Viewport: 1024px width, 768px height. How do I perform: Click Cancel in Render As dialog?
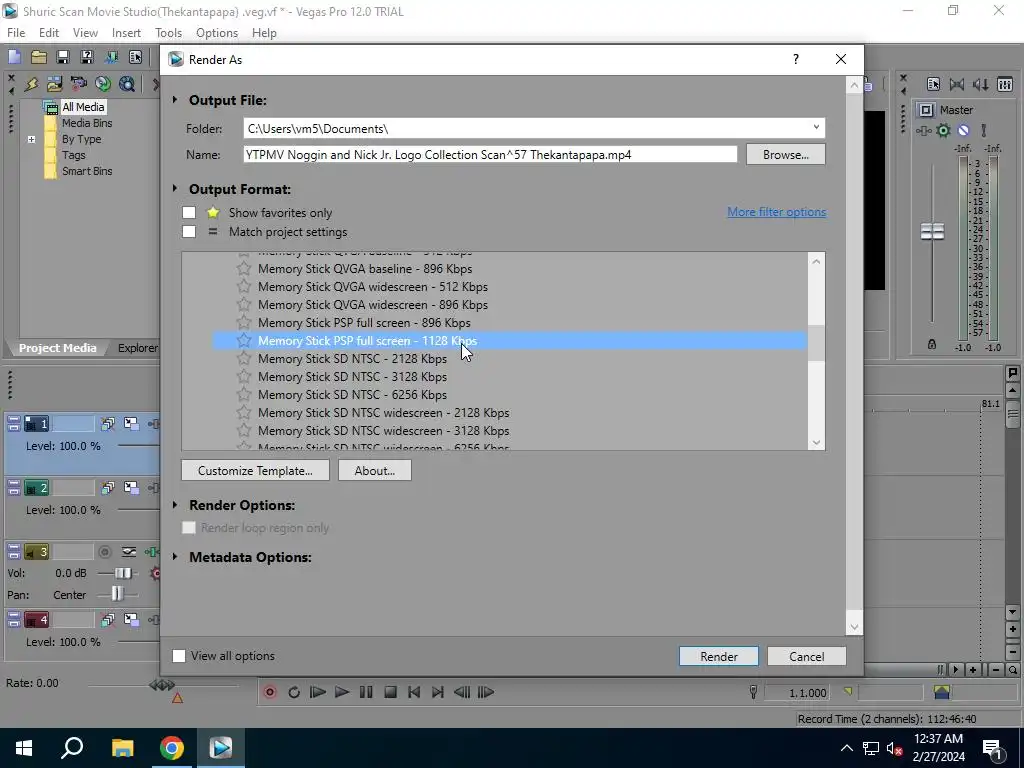coord(807,656)
